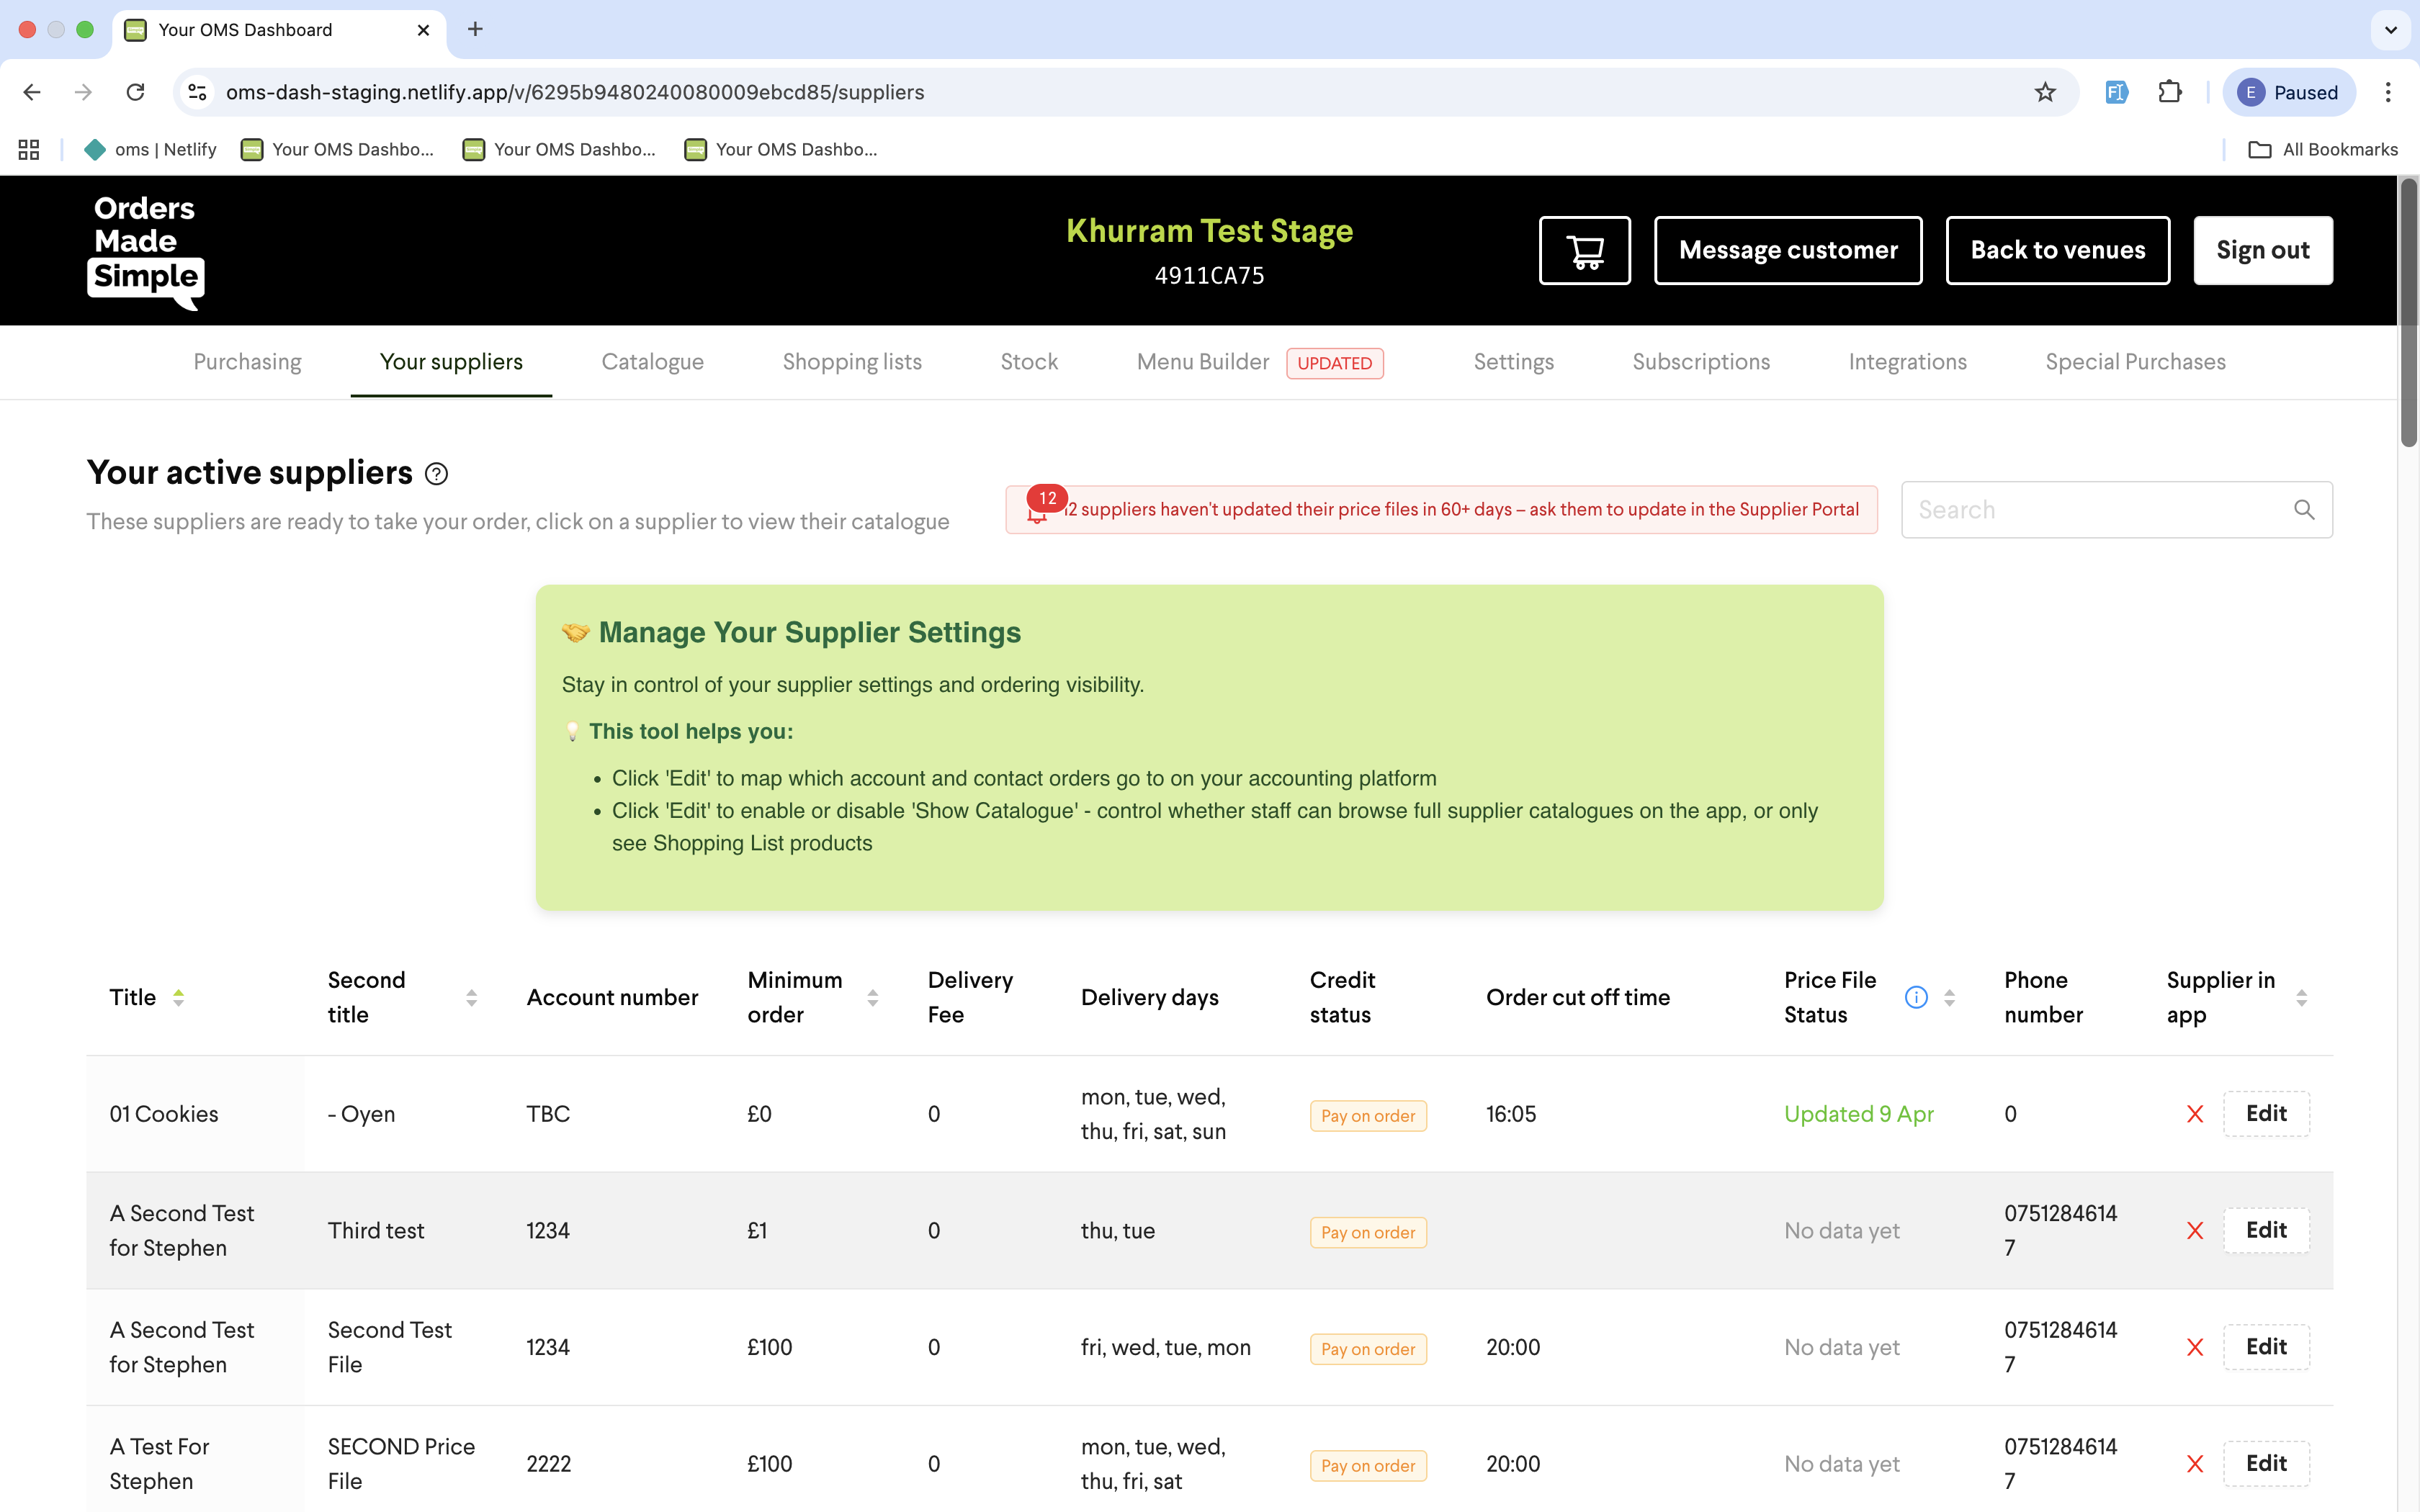Open Chrome three-dot menu

2388,92
